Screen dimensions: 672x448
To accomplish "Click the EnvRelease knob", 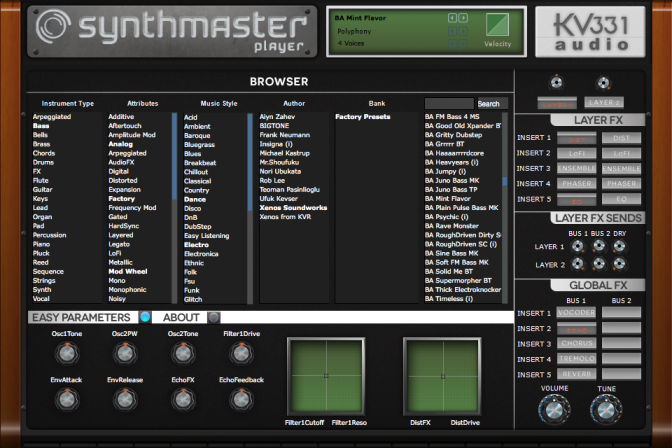I will coord(125,400).
